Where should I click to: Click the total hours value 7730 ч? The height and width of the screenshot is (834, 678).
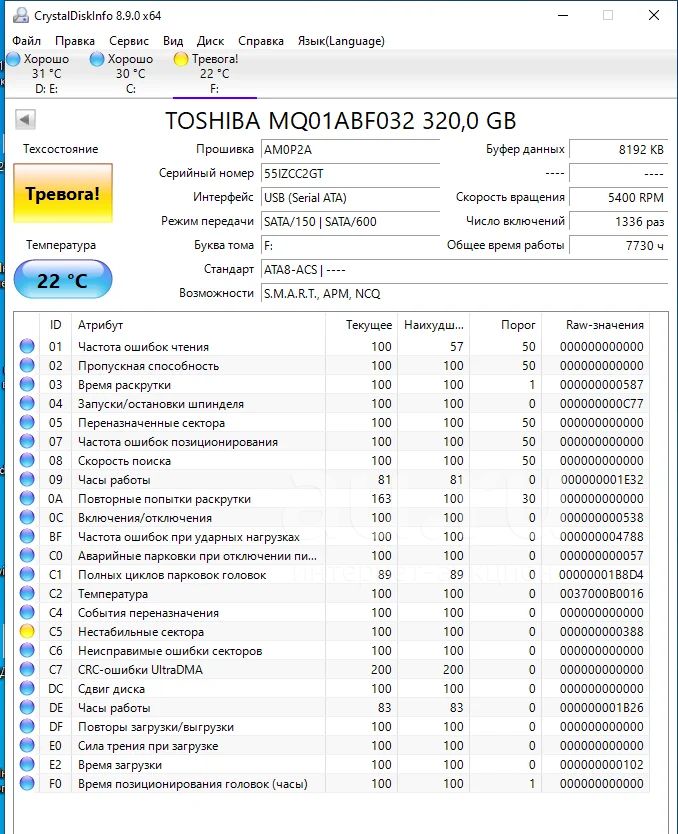pos(618,245)
